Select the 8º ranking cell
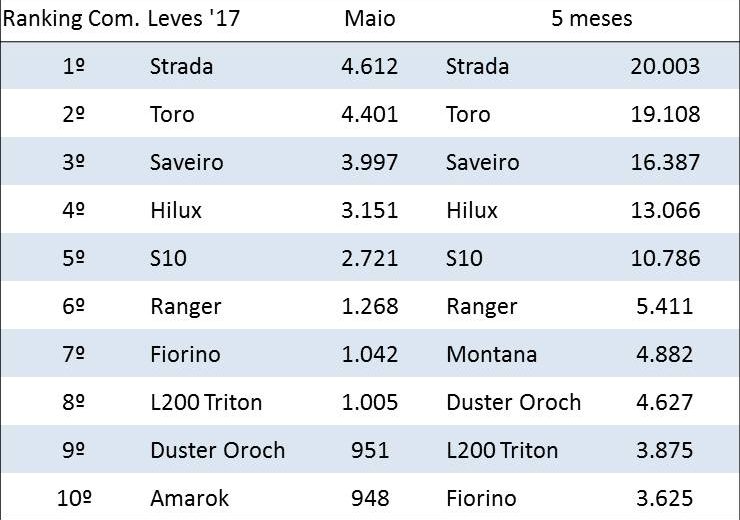740x520 pixels. point(73,403)
